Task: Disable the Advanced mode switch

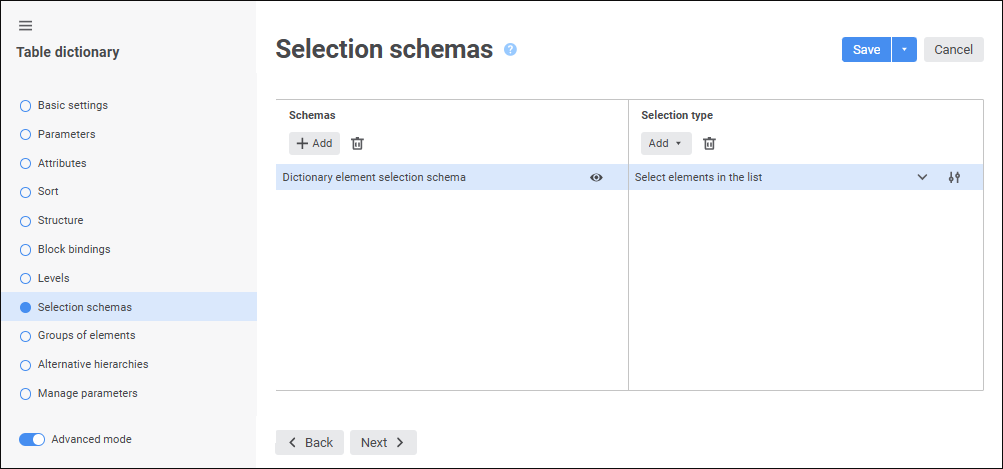Action: [x=32, y=440]
